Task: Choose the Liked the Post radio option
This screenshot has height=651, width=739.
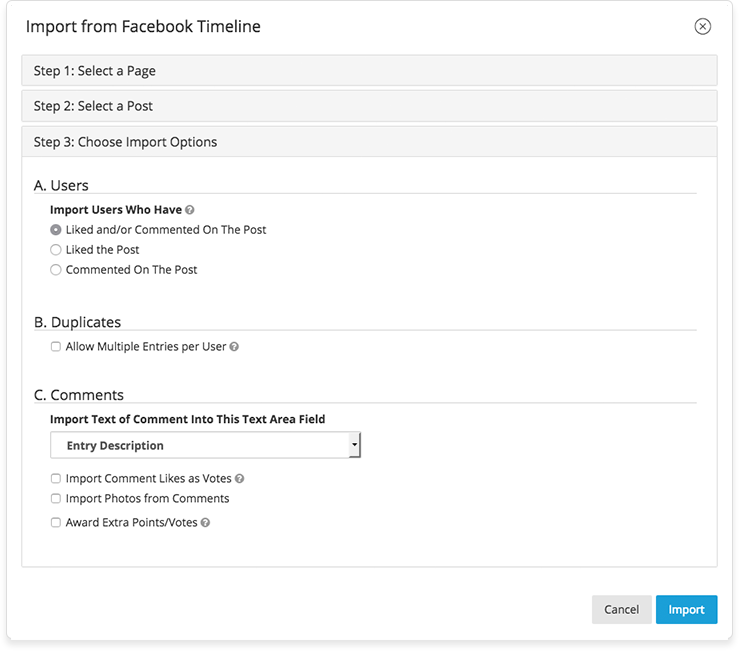Action: pyautogui.click(x=56, y=250)
